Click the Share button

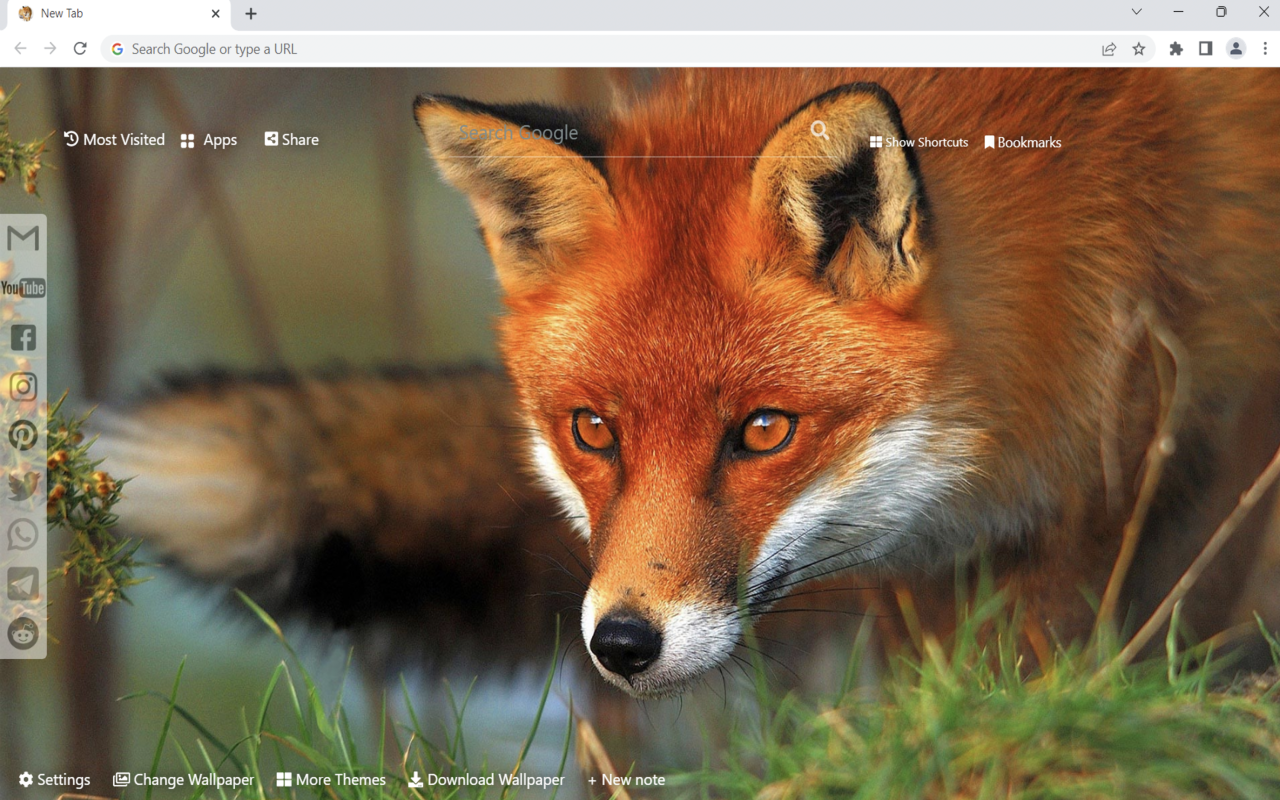(292, 140)
